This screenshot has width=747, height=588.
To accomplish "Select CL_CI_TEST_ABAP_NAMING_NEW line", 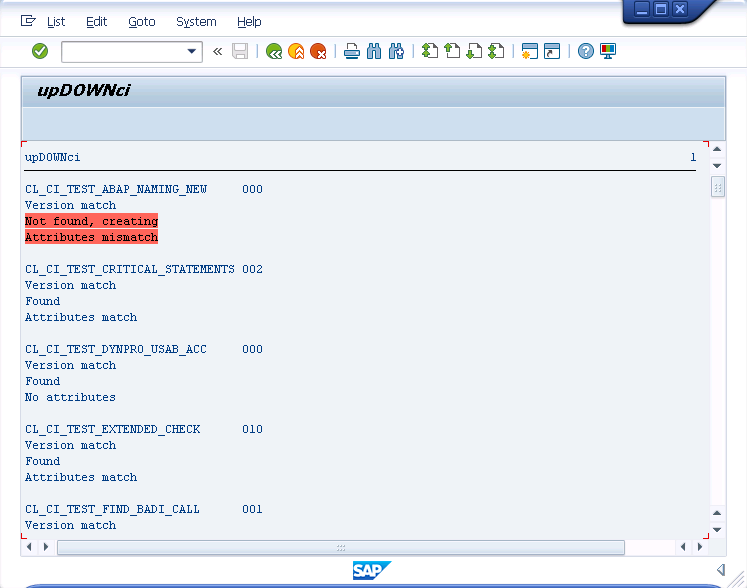I will (116, 189).
